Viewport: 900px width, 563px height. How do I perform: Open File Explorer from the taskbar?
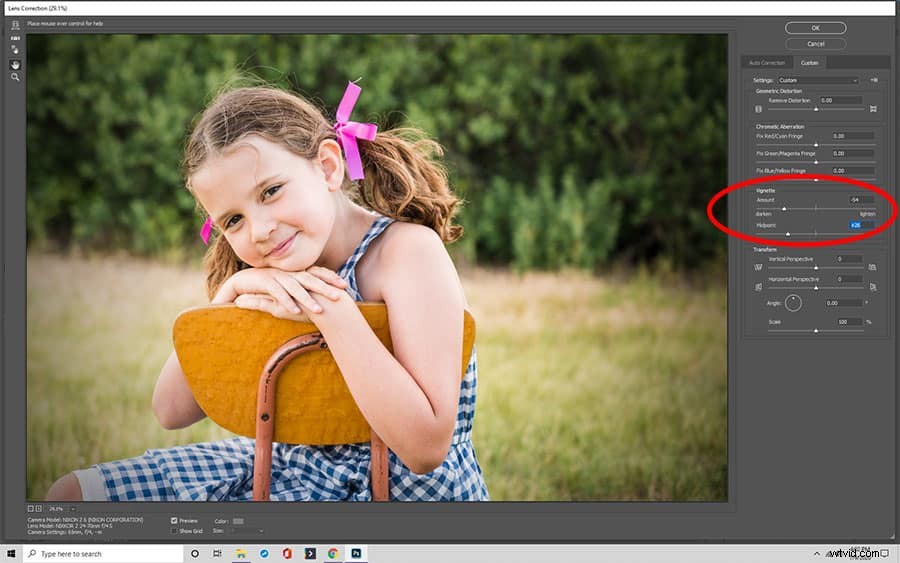point(240,554)
